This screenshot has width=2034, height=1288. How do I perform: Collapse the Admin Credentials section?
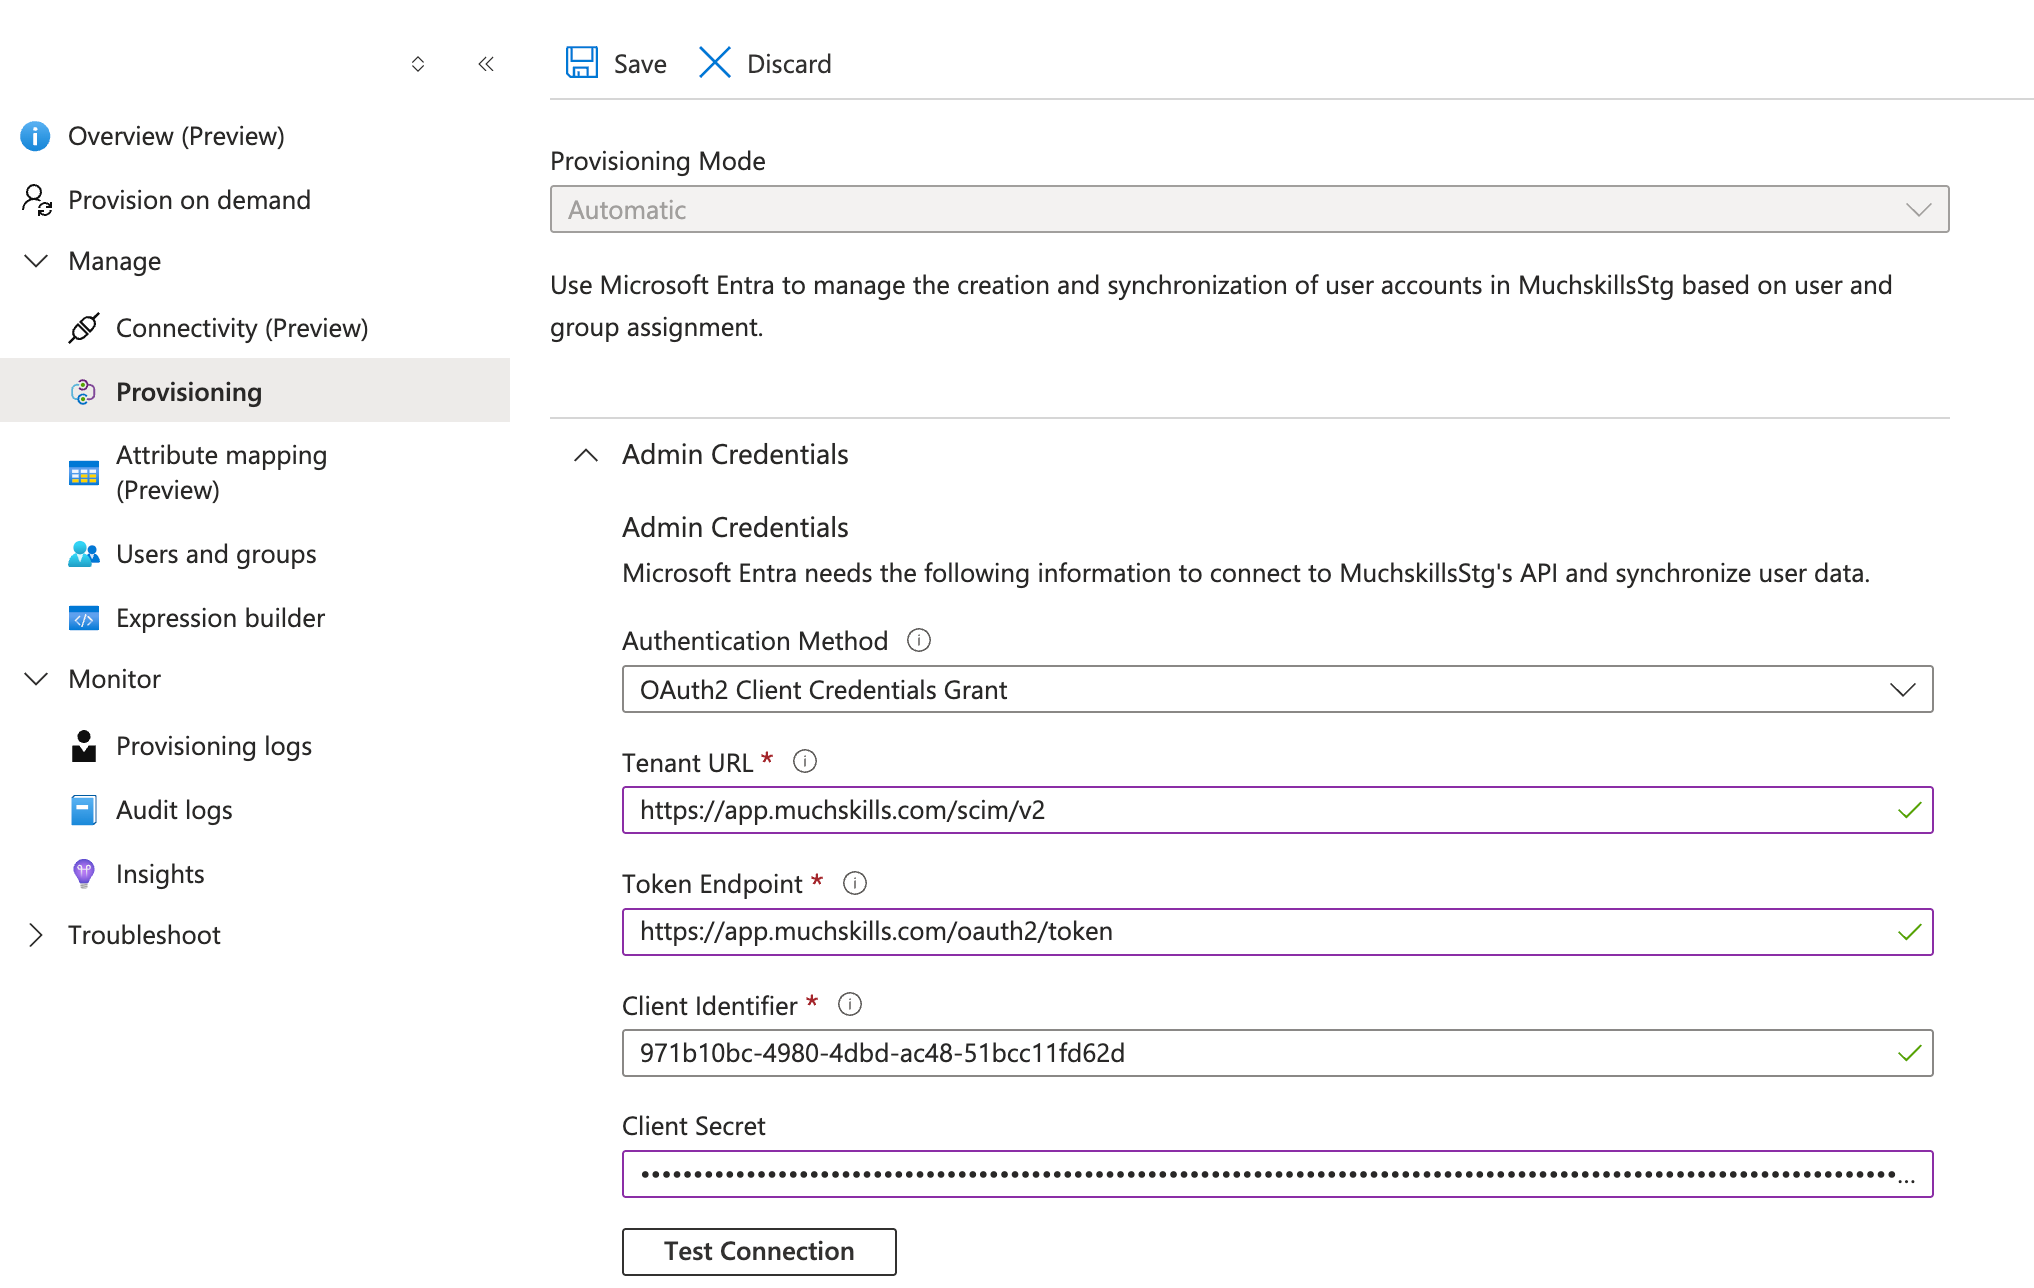coord(586,455)
